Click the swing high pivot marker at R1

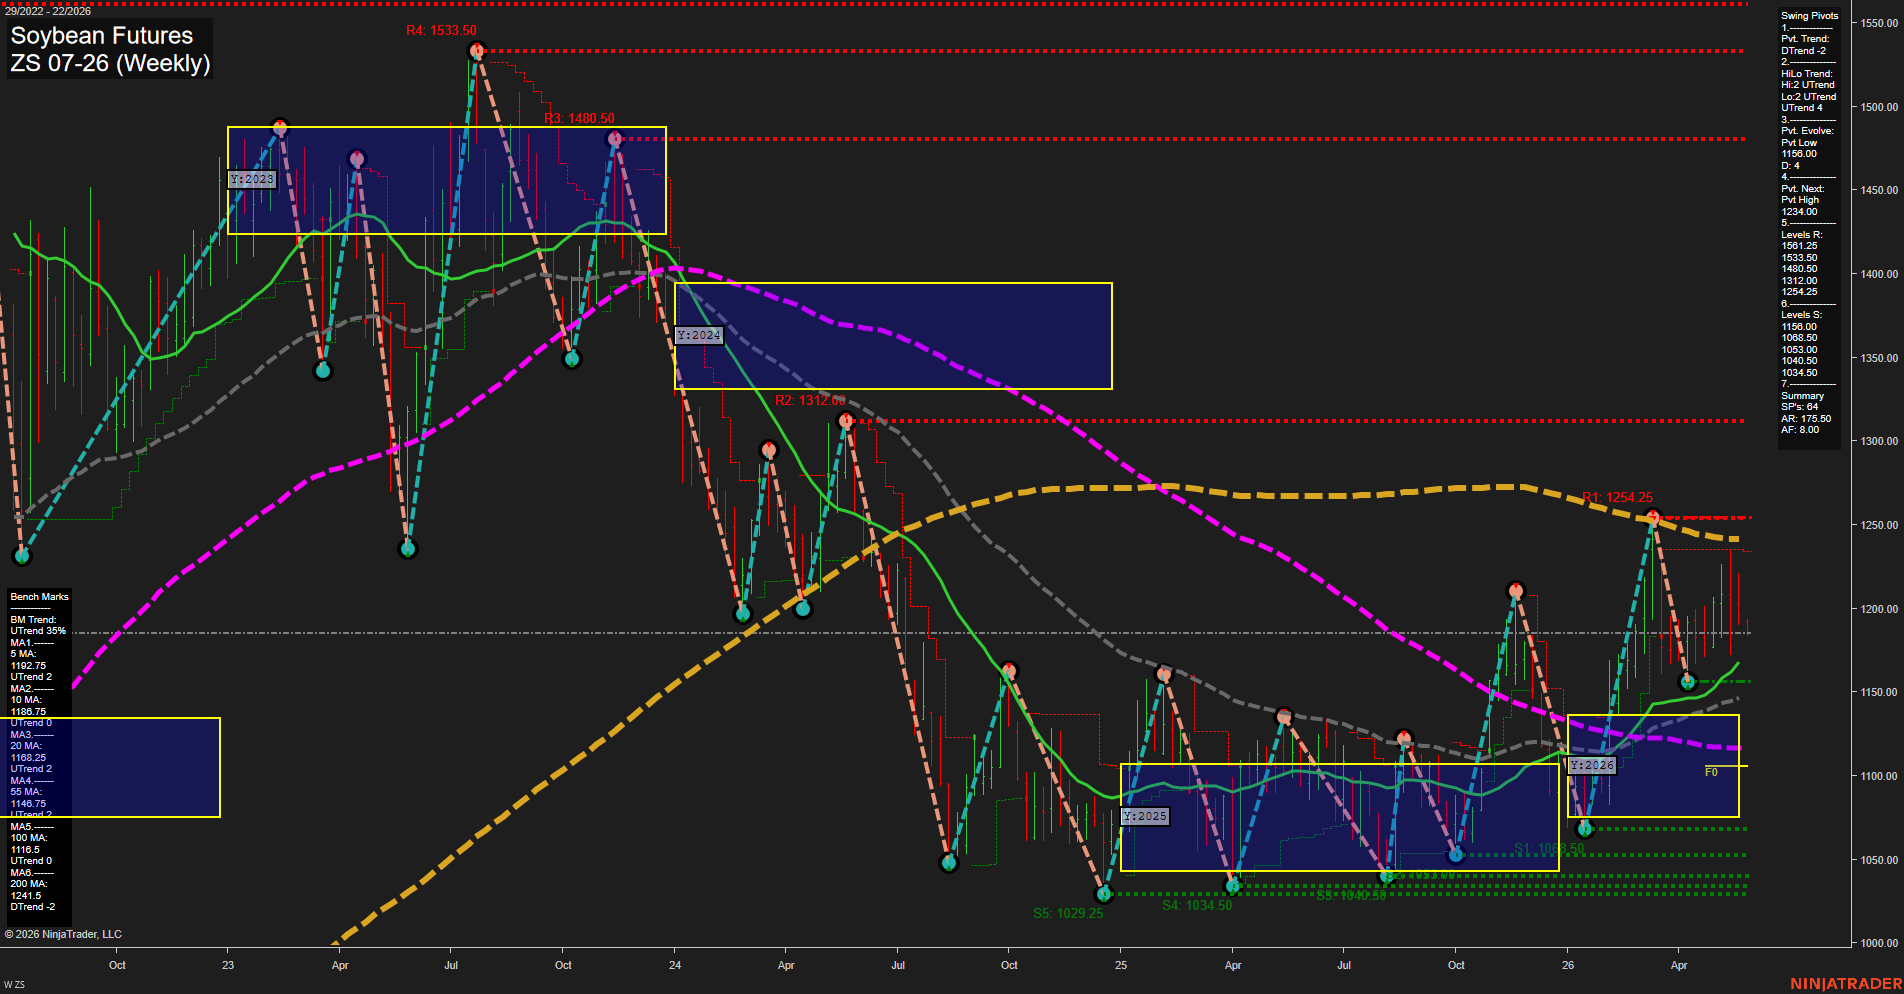coord(1653,517)
